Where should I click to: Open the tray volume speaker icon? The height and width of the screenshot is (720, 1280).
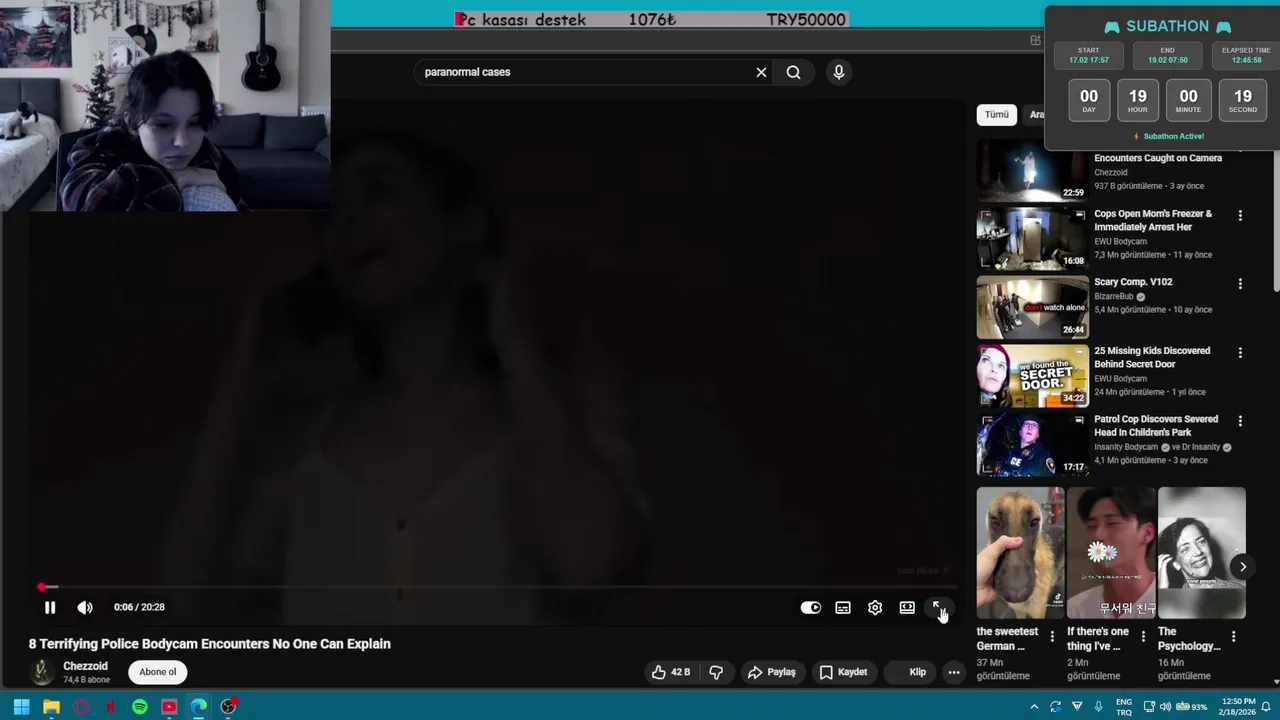tap(1165, 707)
